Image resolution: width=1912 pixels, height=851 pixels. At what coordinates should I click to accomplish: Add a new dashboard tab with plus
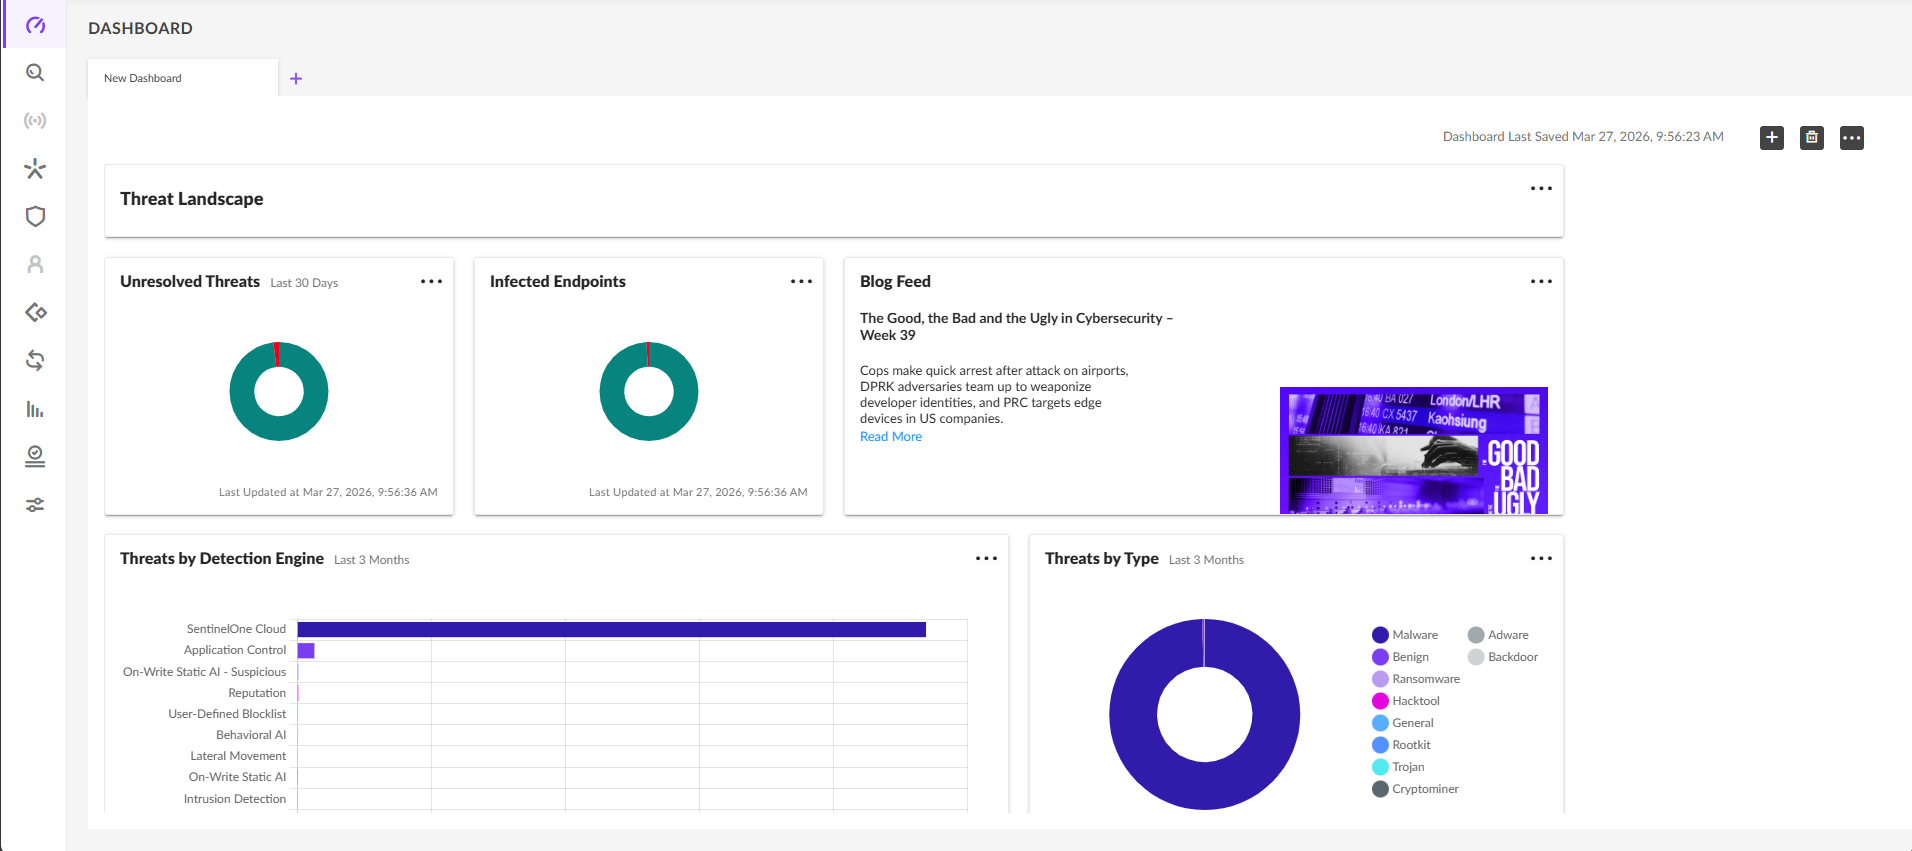pos(296,79)
